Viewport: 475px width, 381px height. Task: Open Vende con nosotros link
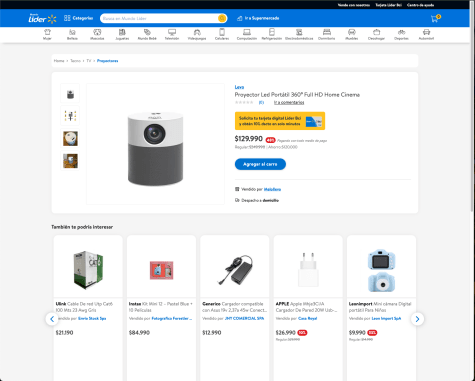tap(354, 5)
